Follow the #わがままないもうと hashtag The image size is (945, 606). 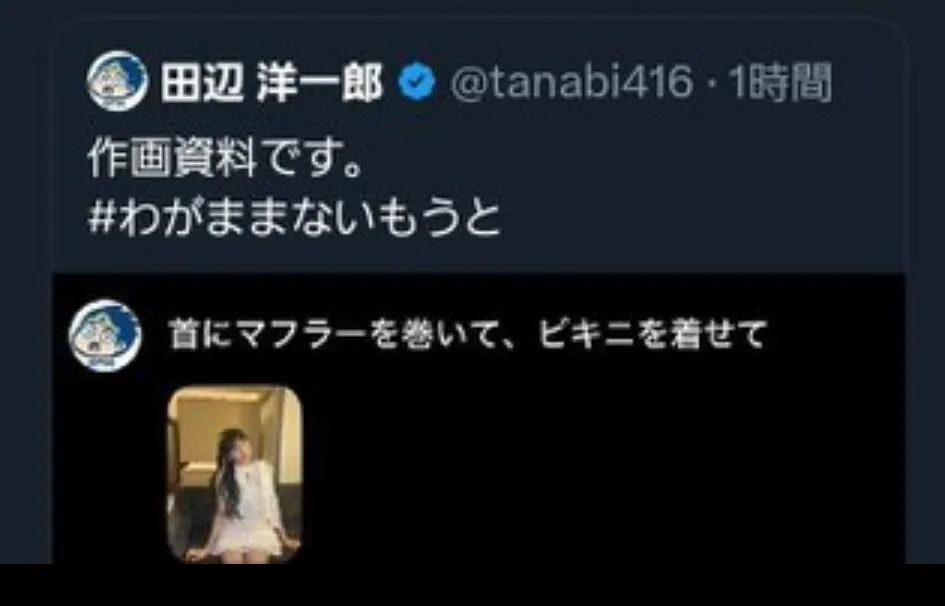[x=294, y=217]
